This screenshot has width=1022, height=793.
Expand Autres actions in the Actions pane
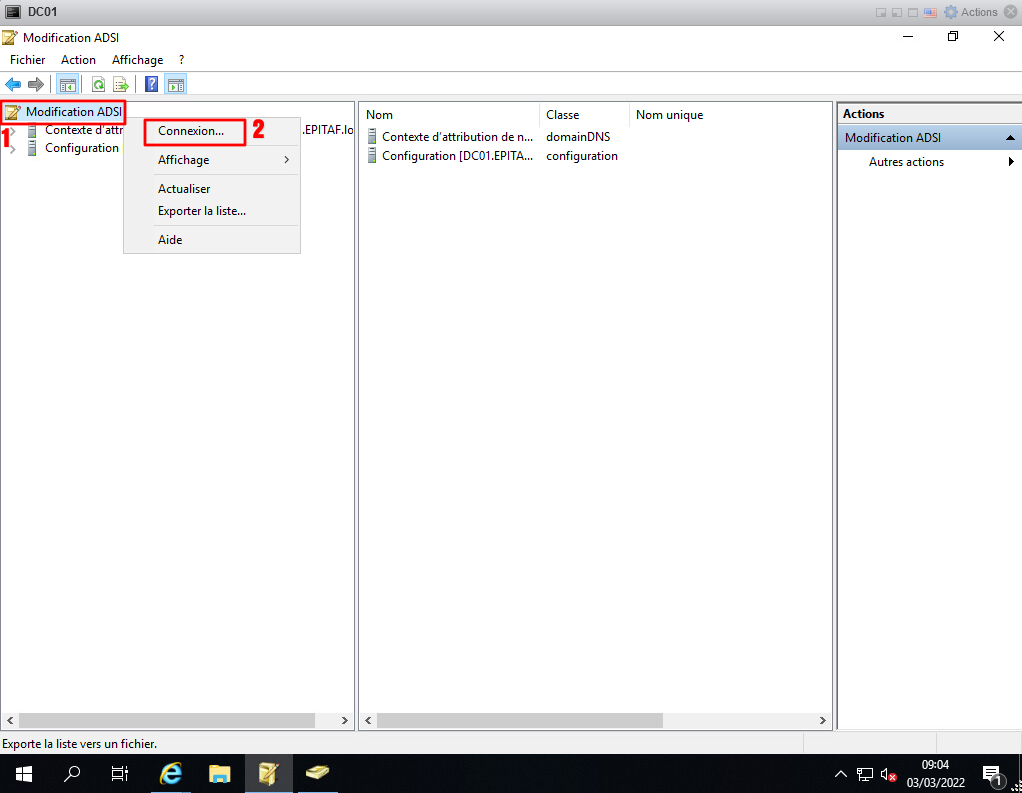point(906,162)
